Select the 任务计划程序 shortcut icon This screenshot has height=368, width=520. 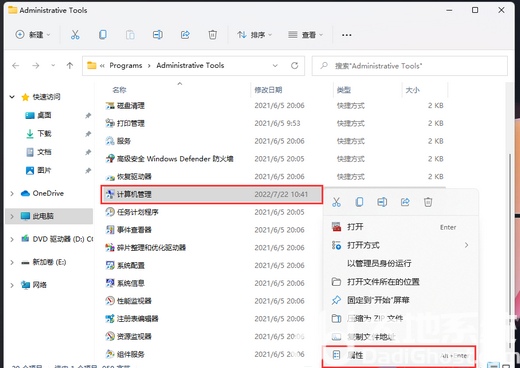(110, 212)
